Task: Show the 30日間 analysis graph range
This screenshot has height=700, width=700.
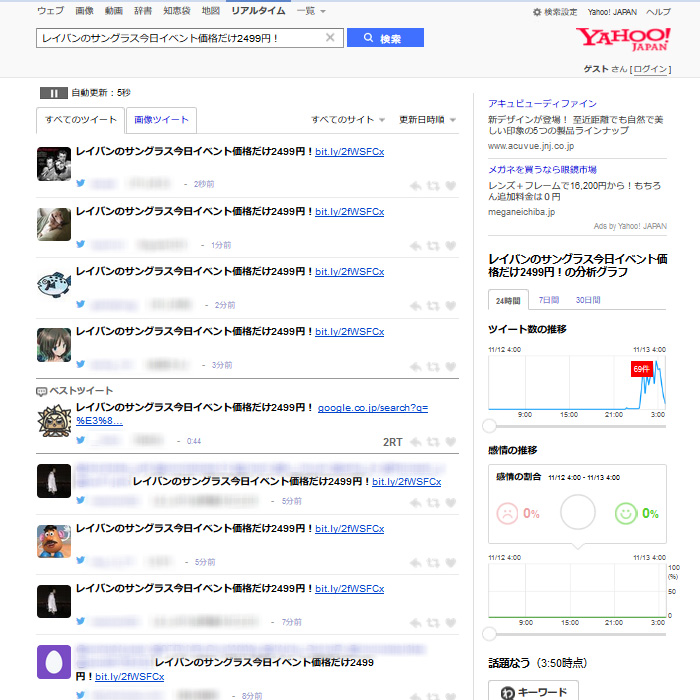Action: point(587,300)
